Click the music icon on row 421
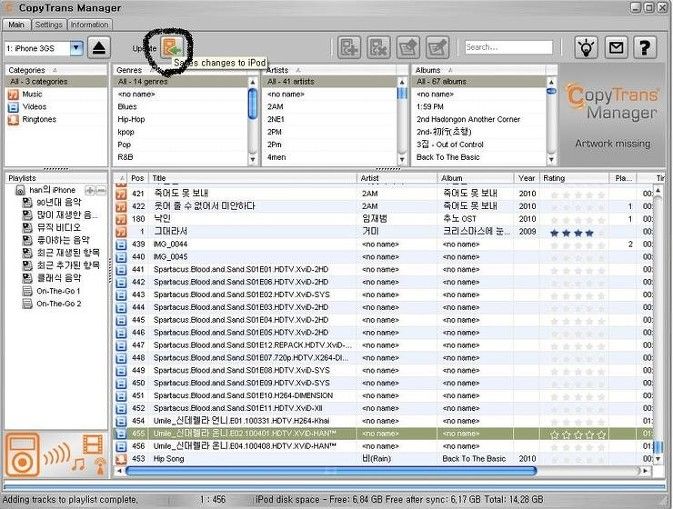Image resolution: width=673 pixels, height=509 pixels. coord(121,194)
